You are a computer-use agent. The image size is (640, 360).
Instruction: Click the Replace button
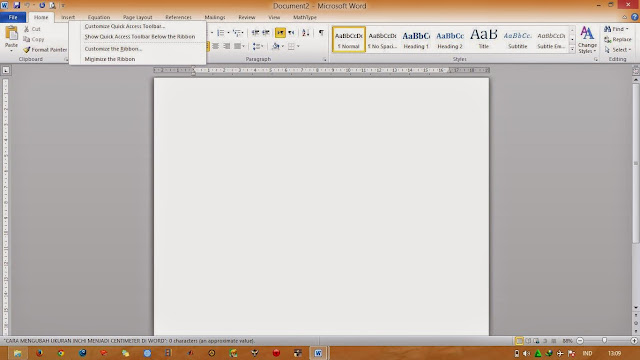pyautogui.click(x=618, y=39)
